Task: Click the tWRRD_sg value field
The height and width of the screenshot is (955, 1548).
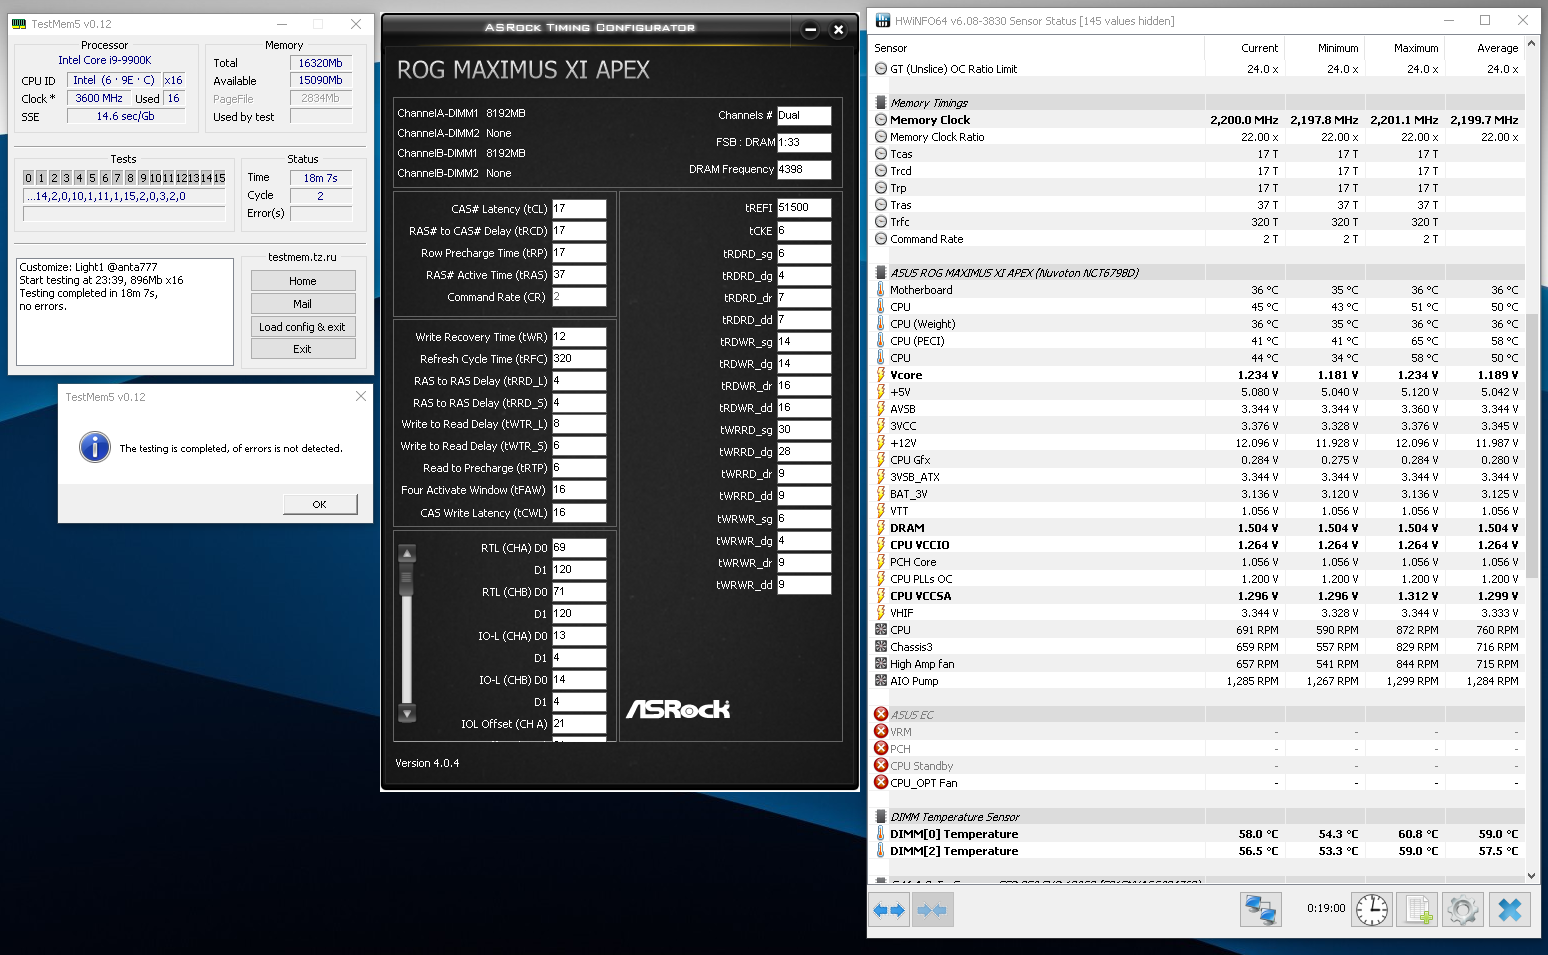Action: click(x=804, y=430)
